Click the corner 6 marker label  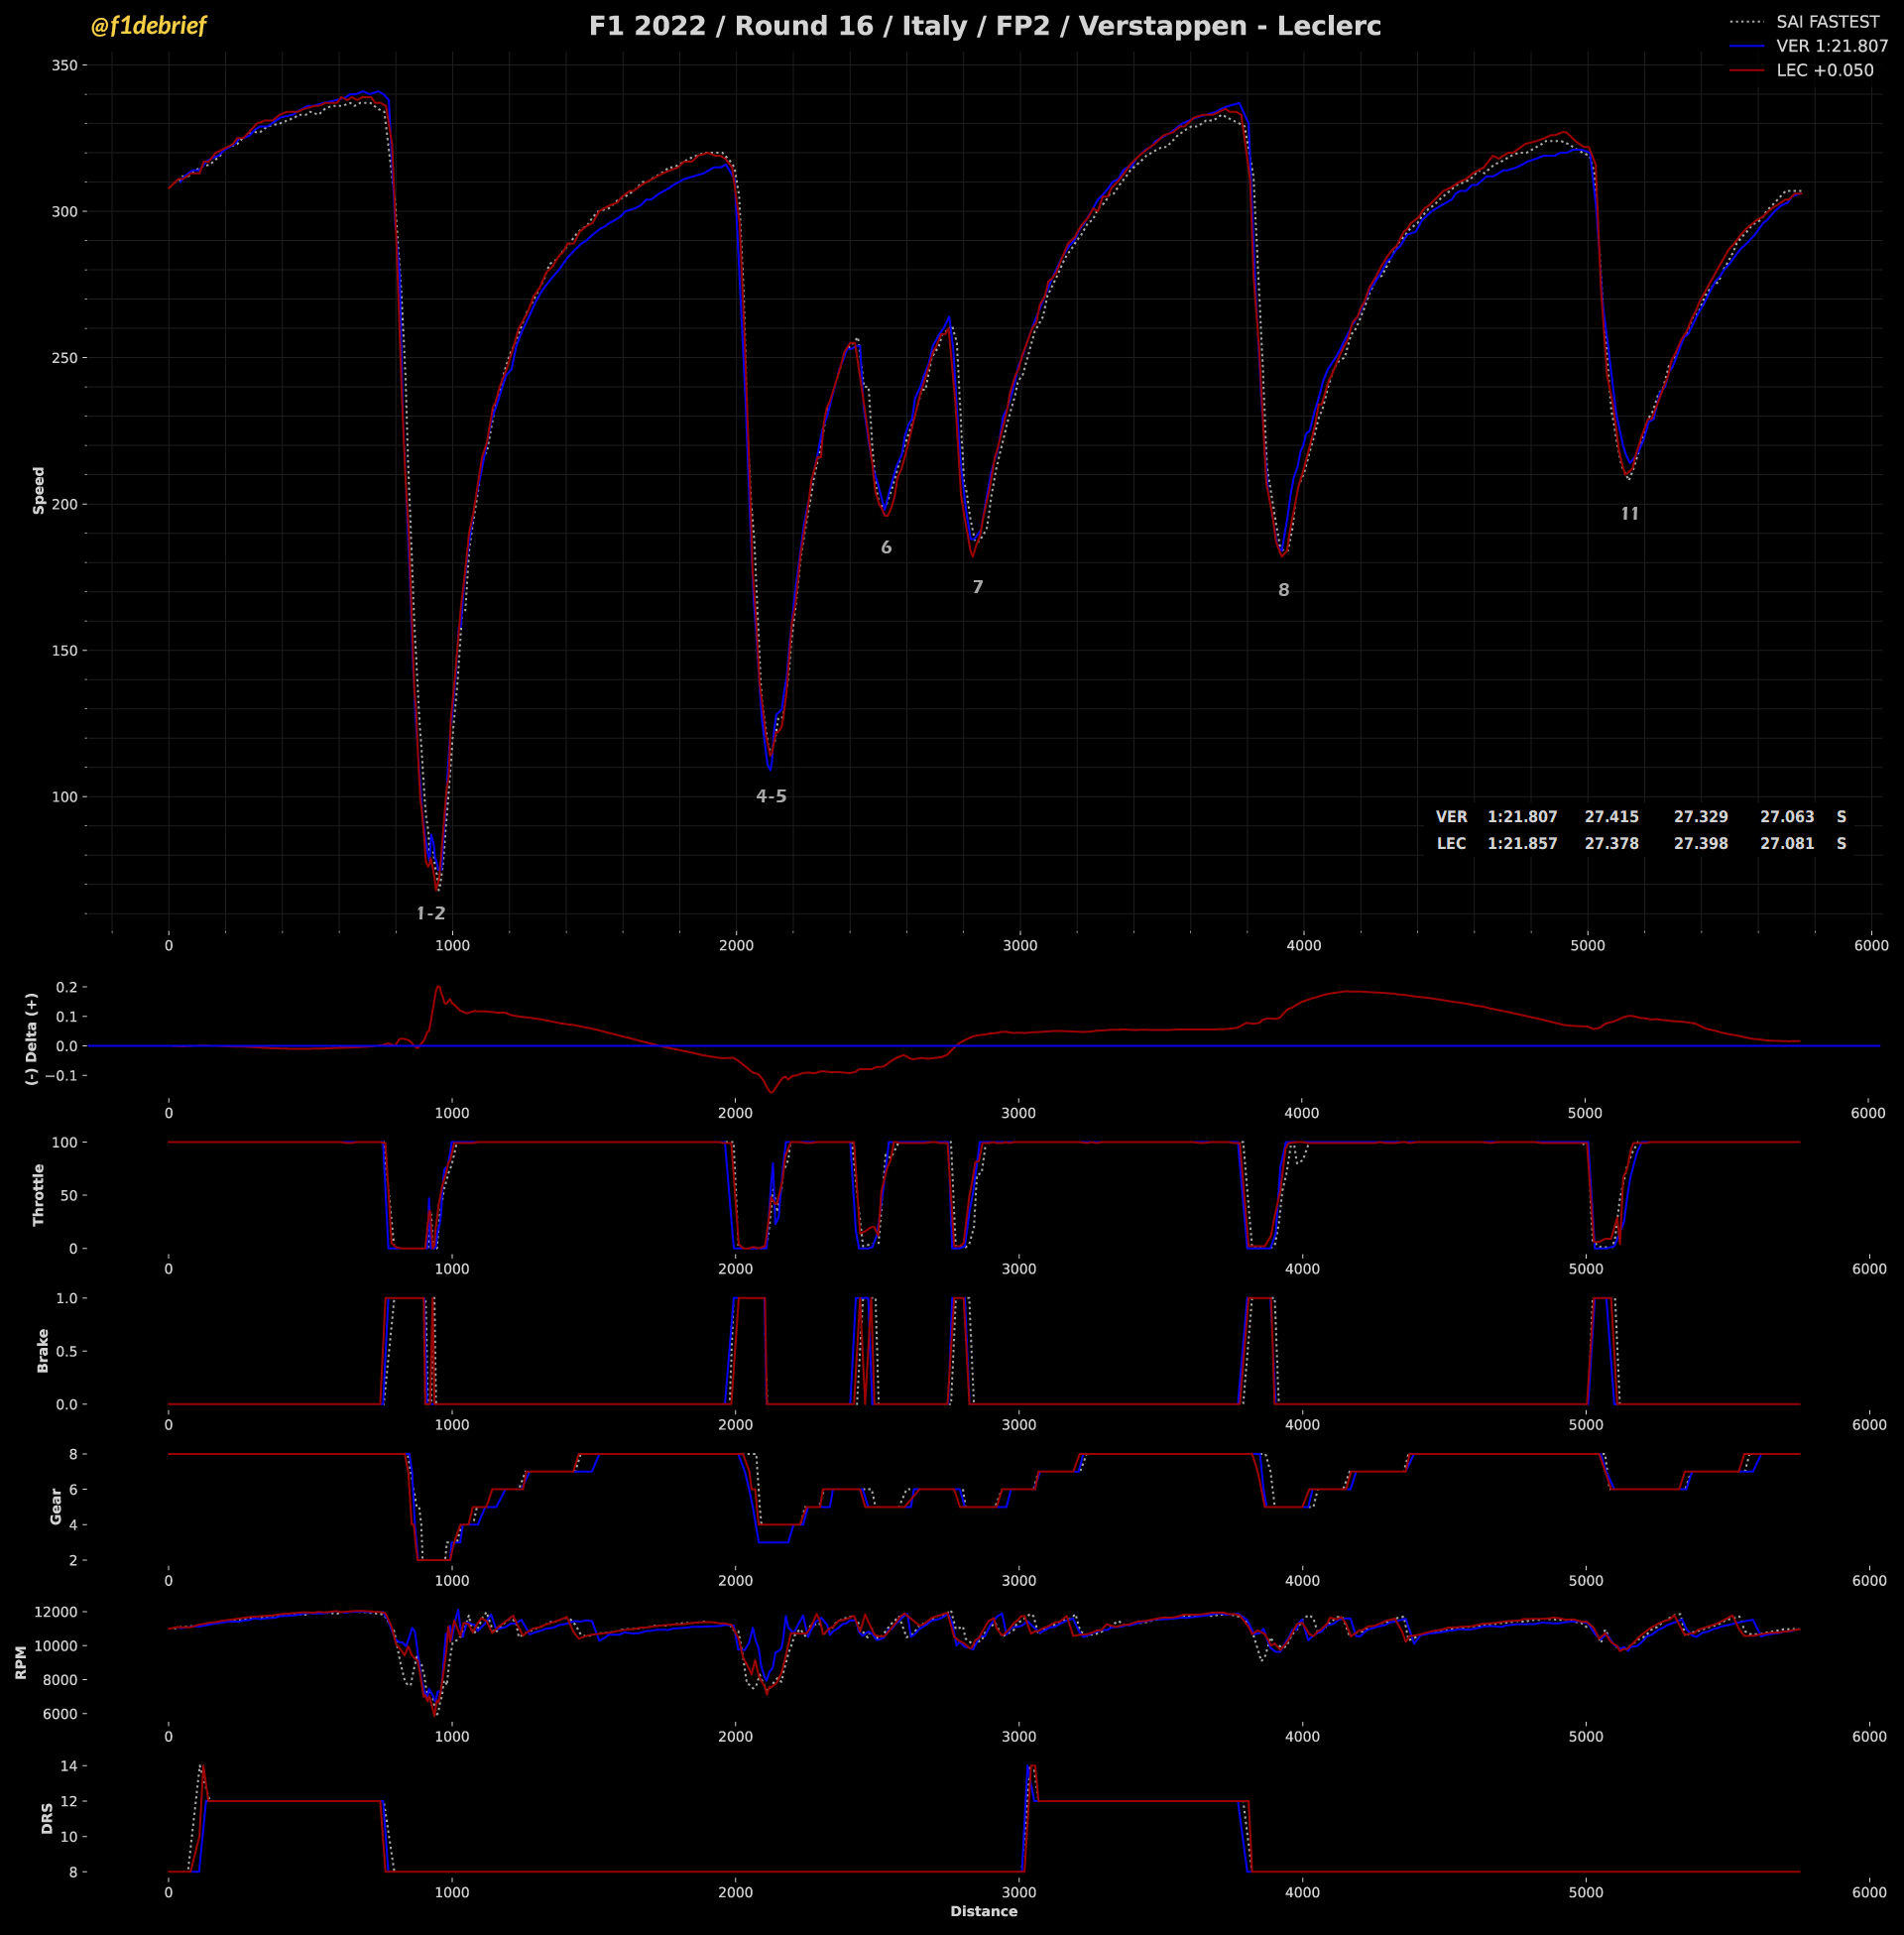click(x=886, y=548)
